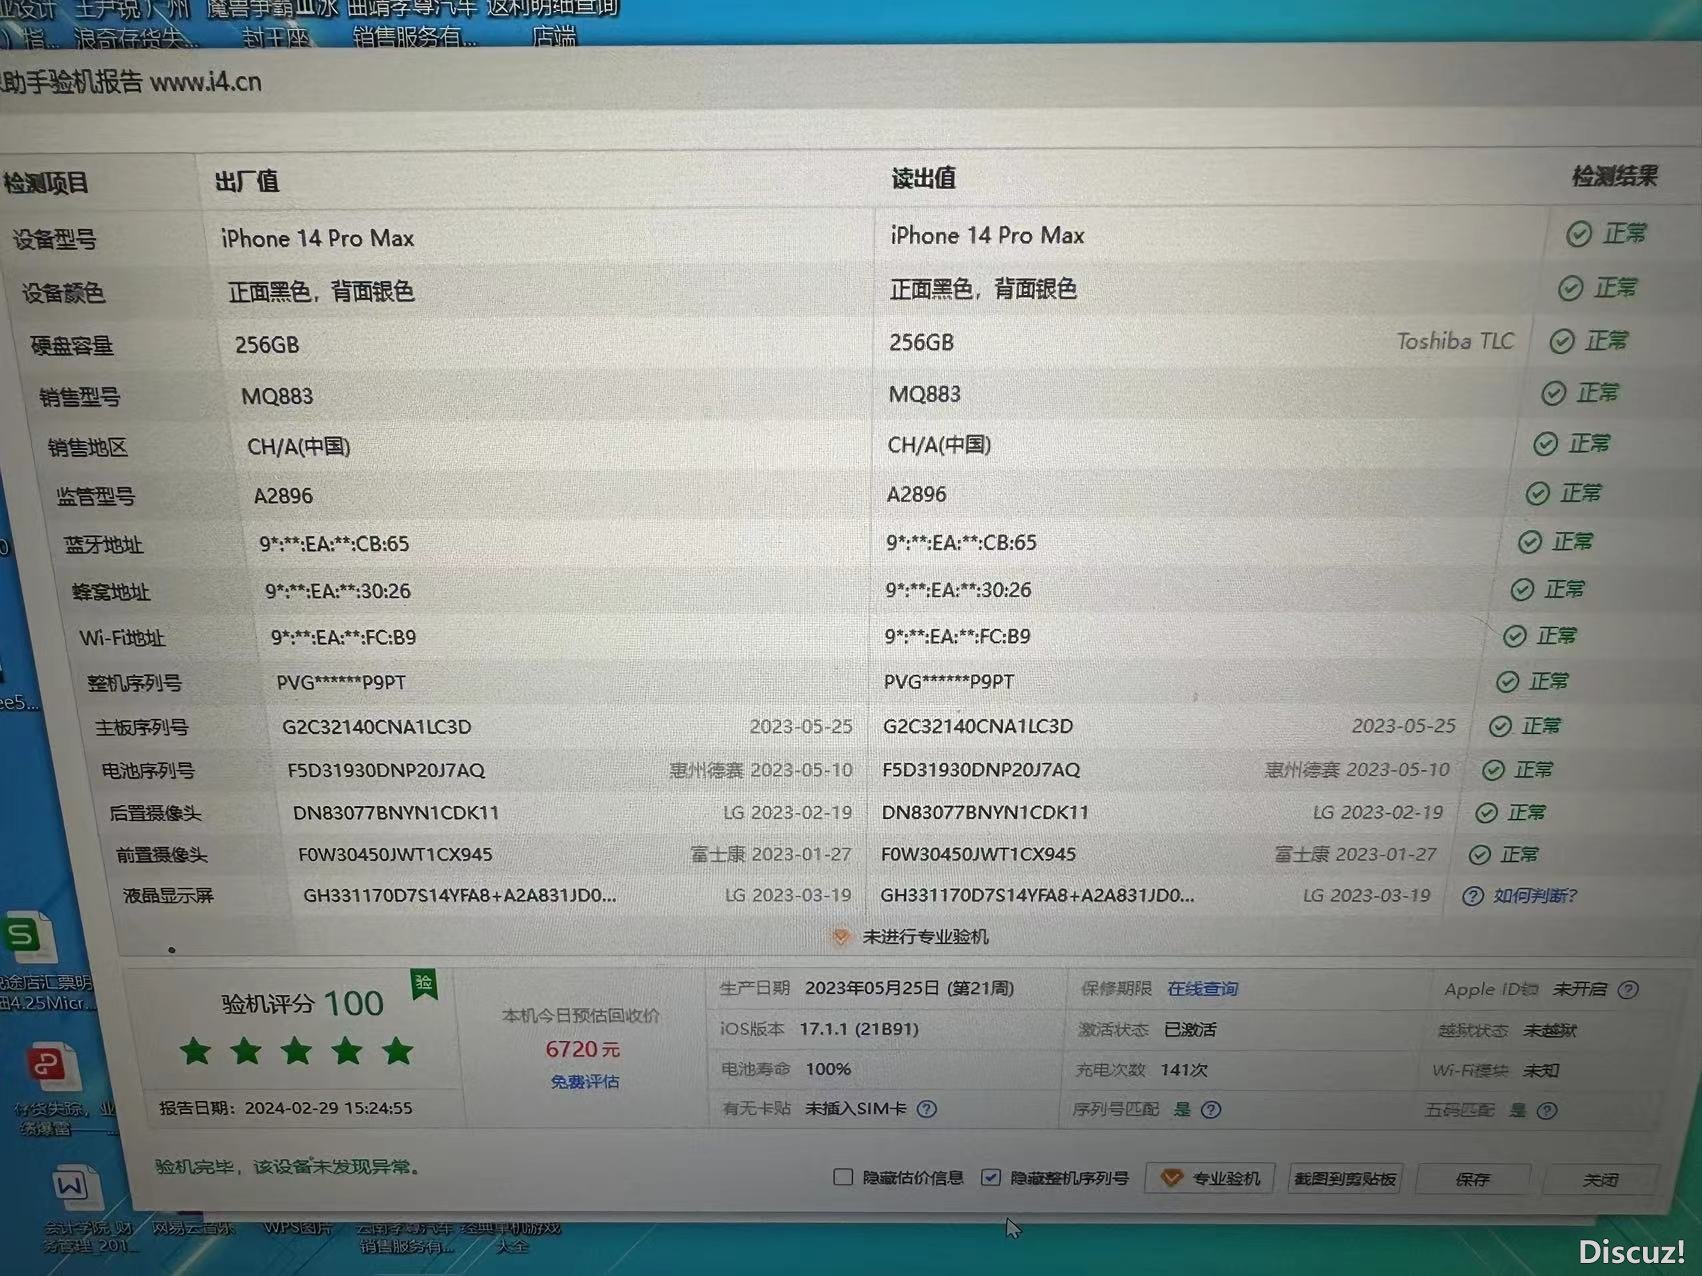Click the 正常 check icon for 设备颜色
This screenshot has height=1276, width=1702.
(x=1570, y=288)
